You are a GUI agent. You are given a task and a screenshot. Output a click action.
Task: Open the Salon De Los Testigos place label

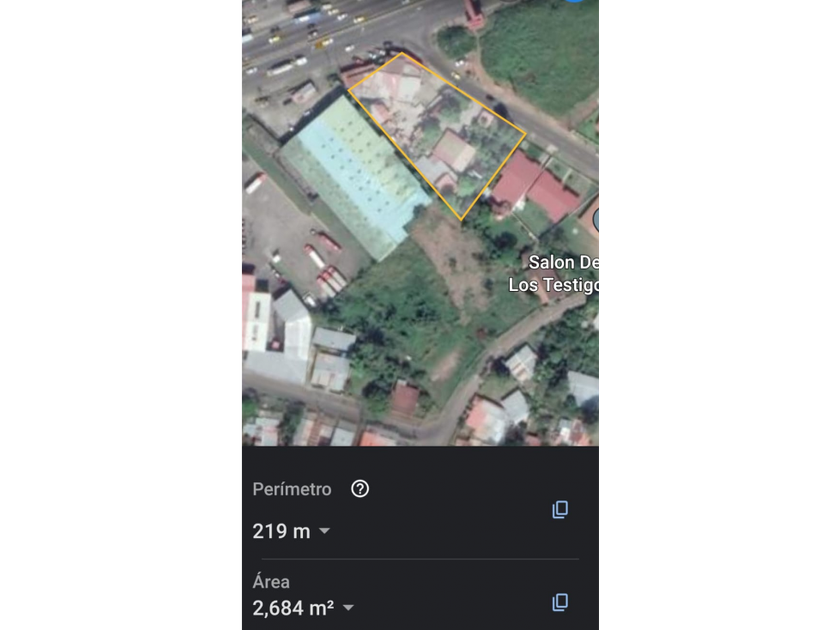556,273
